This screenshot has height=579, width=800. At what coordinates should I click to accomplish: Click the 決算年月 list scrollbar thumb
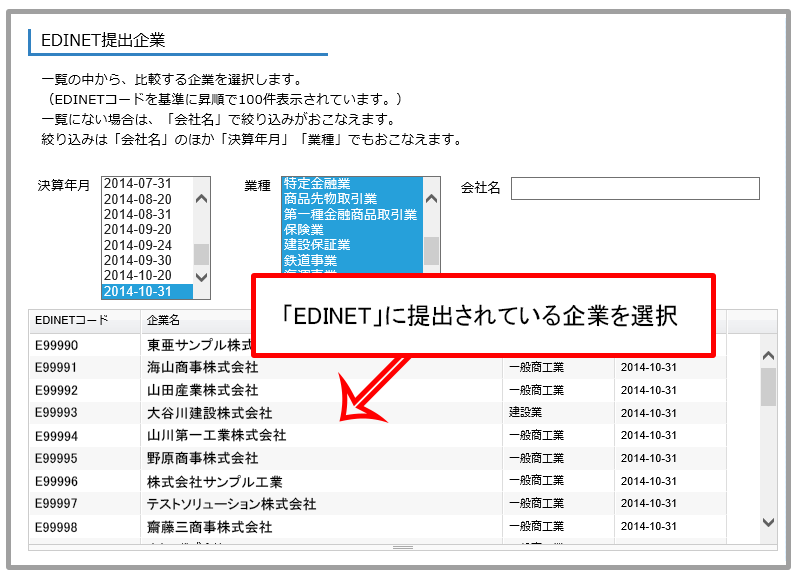[202, 255]
